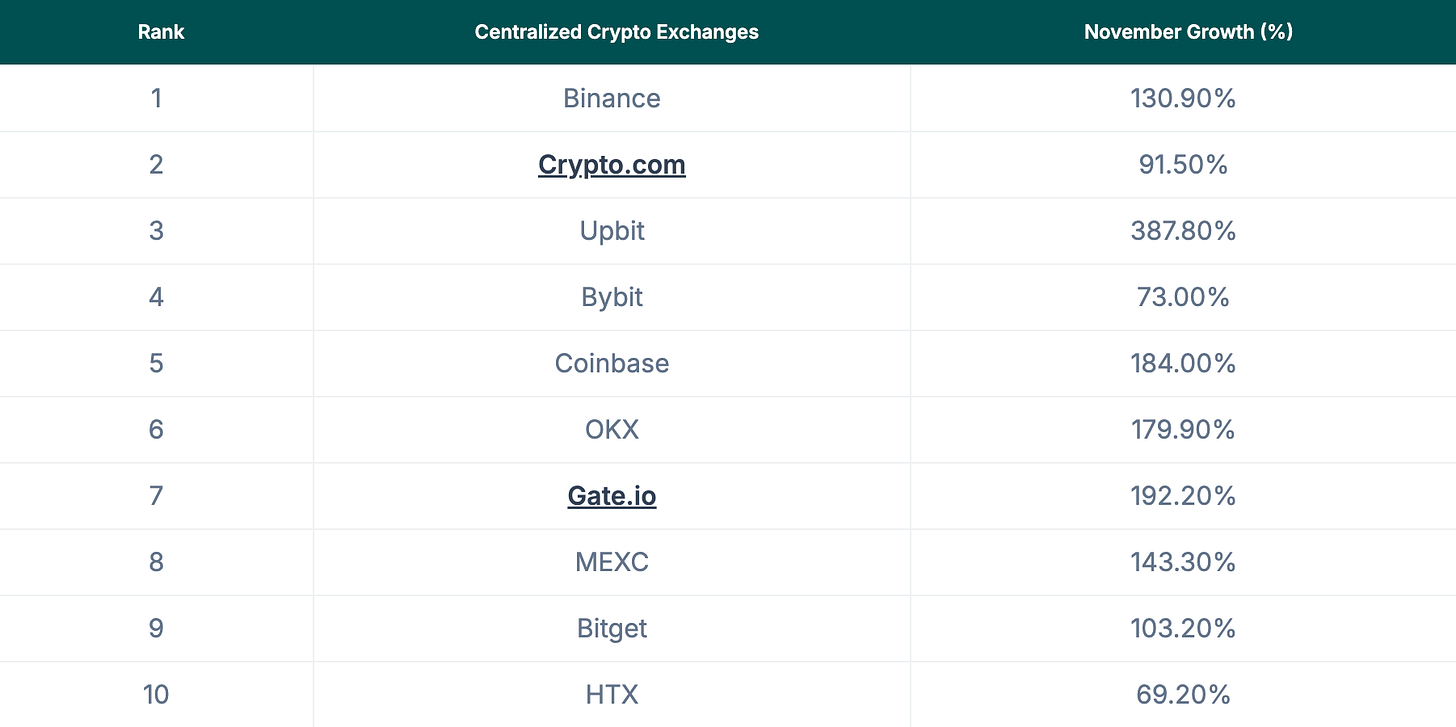This screenshot has width=1456, height=727.
Task: Click the 387.80% growth value
Action: (1183, 230)
